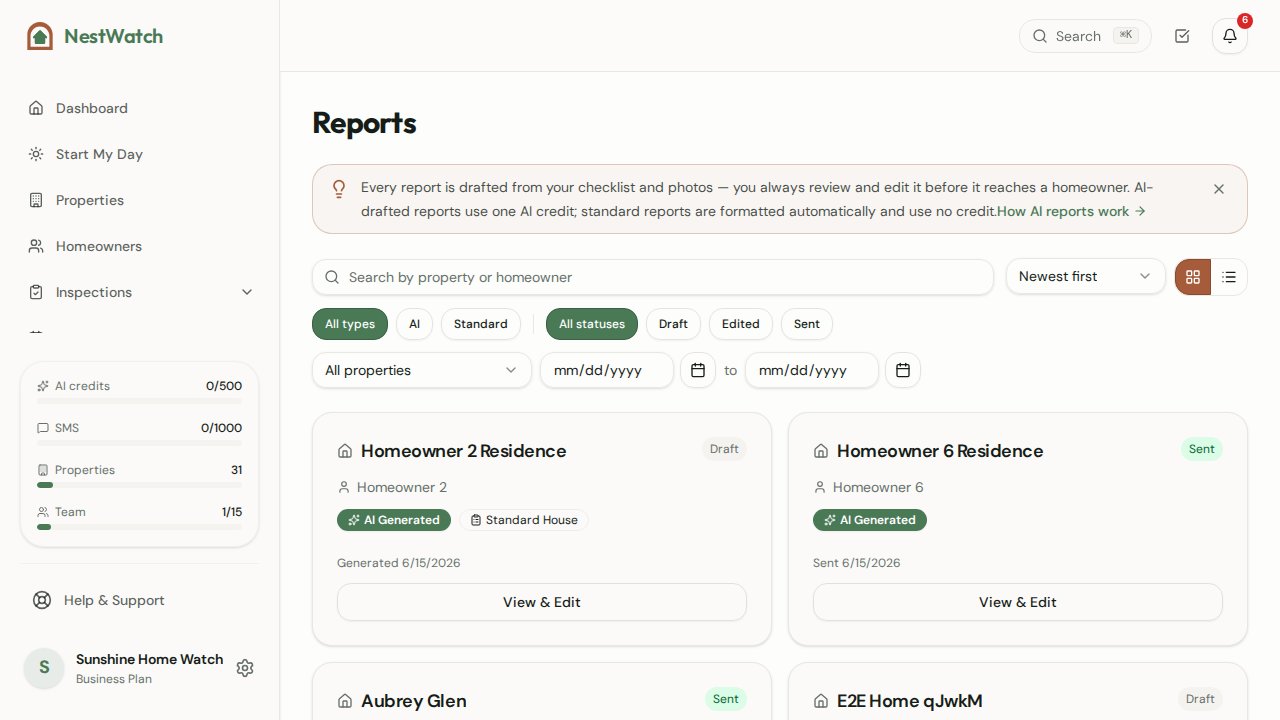Image resolution: width=1280 pixels, height=720 pixels.
Task: Go to Start My Day
Action: 139,154
